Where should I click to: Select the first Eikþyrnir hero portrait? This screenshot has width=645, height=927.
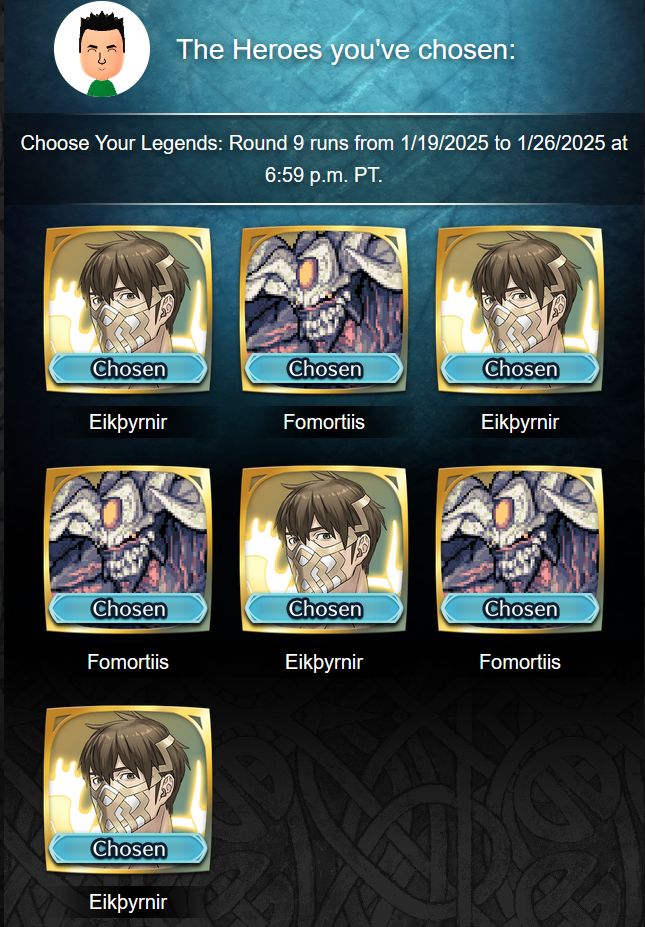pyautogui.click(x=128, y=310)
